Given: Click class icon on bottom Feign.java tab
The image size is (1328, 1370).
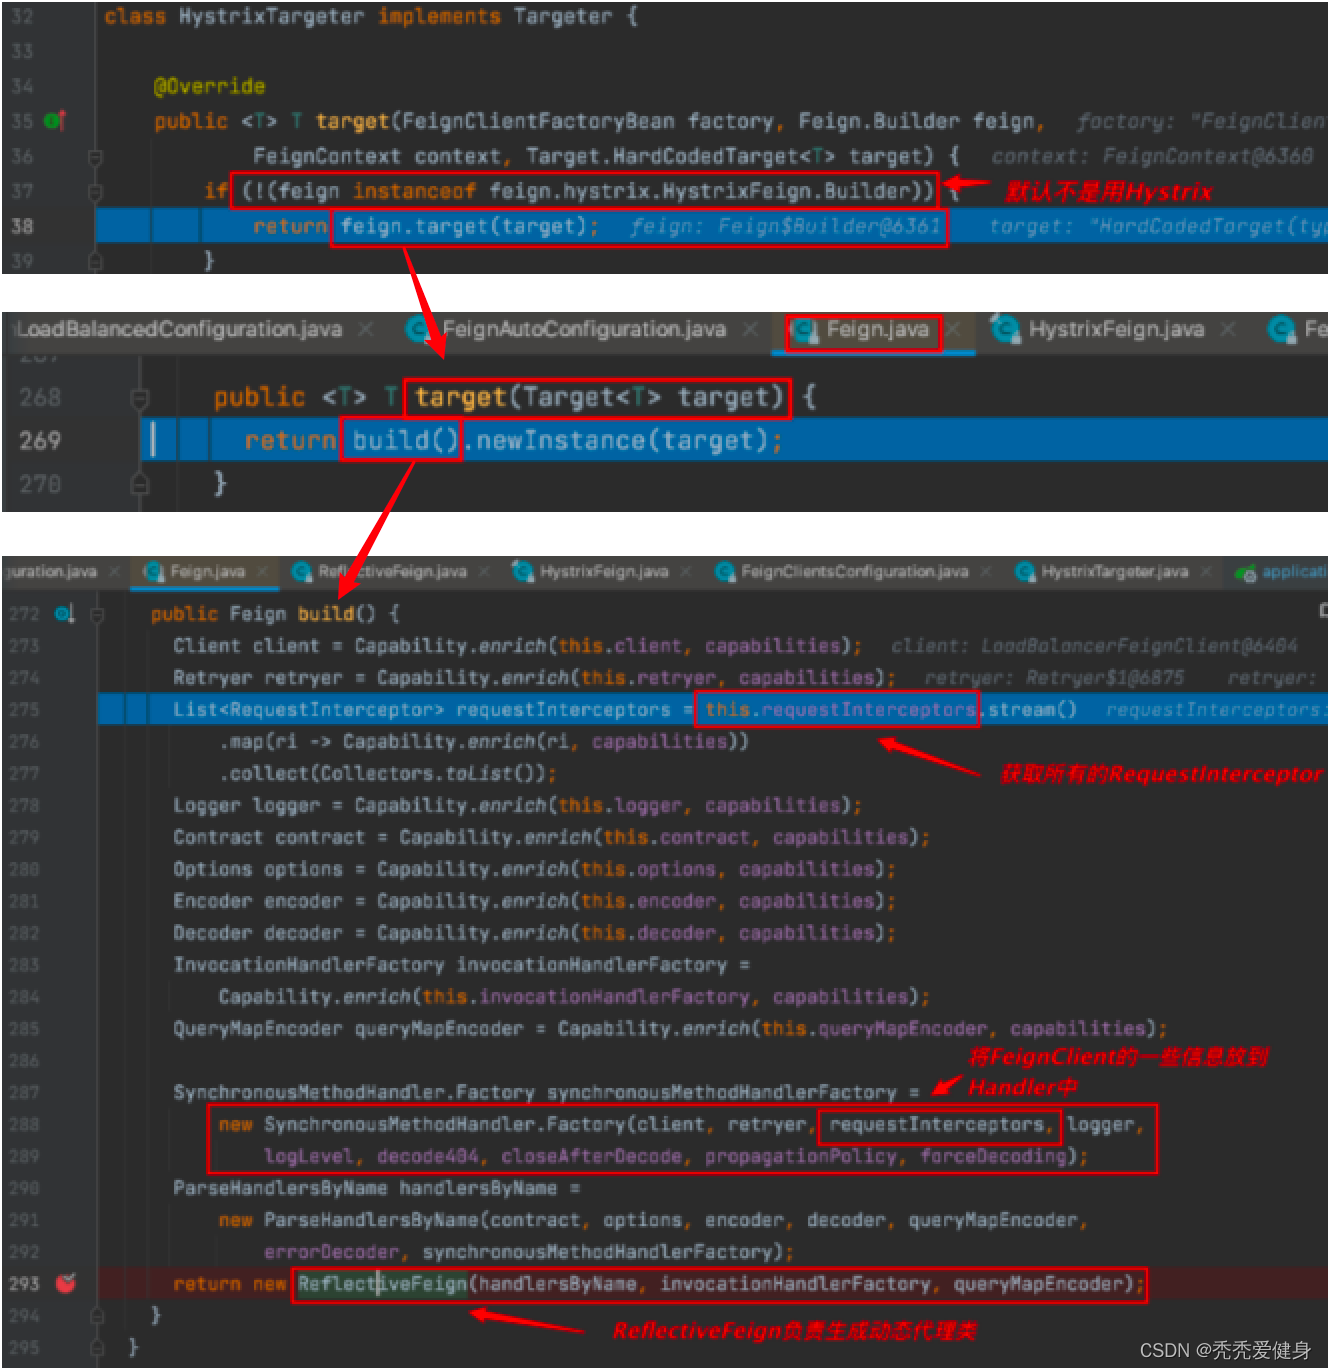Looking at the screenshot, I should [154, 572].
